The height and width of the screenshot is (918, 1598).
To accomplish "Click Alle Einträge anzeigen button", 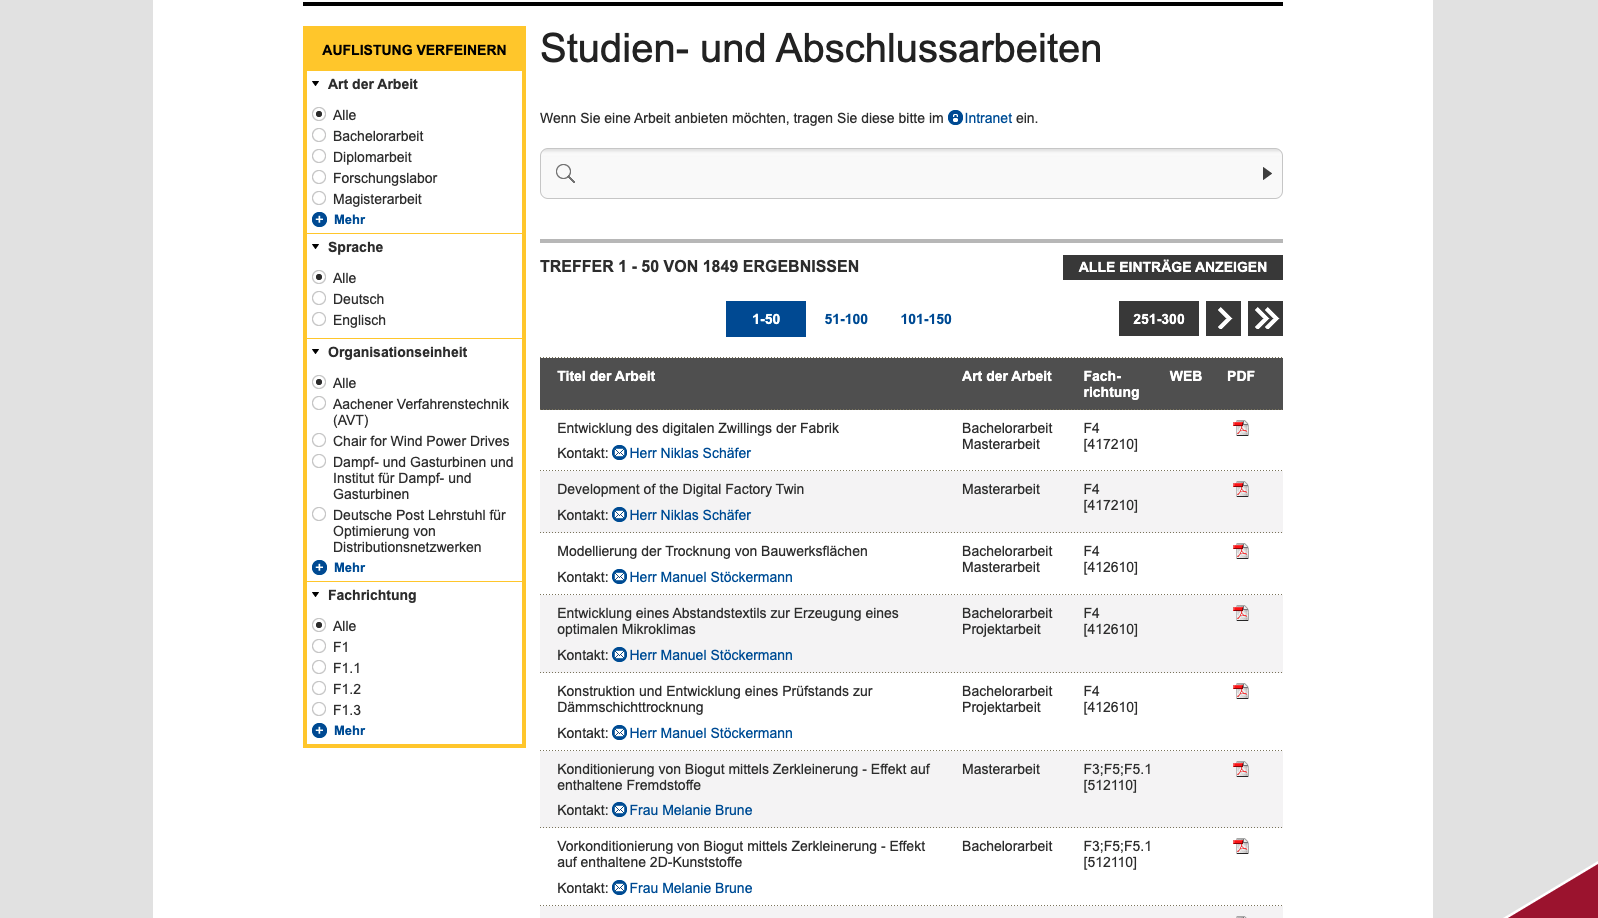I will 1172,267.
